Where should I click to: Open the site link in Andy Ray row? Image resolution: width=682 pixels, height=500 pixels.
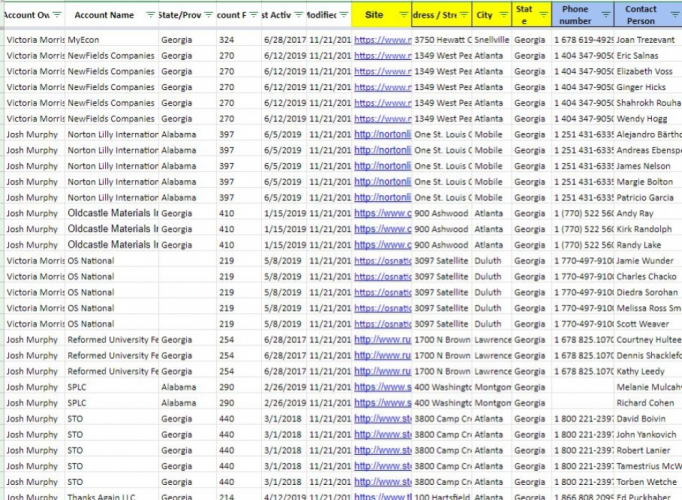pyautogui.click(x=382, y=213)
